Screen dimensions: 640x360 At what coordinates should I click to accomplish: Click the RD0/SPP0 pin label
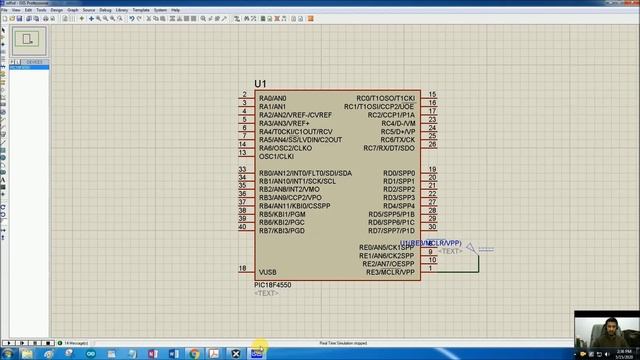click(x=399, y=173)
